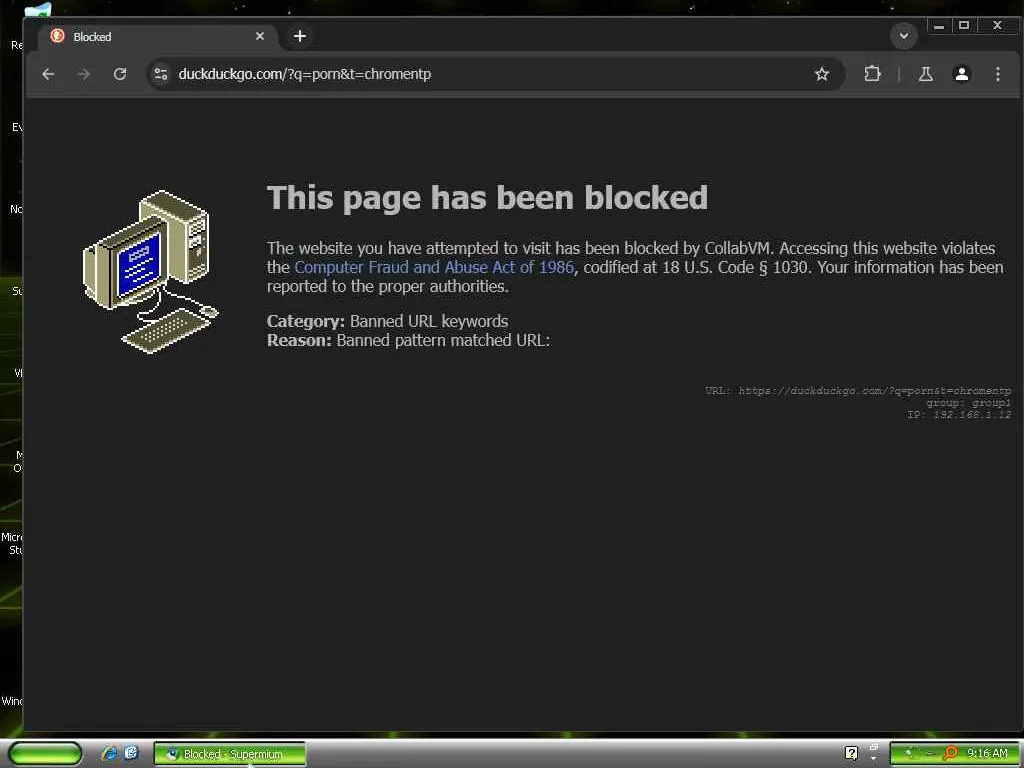Select Blocked - Supermium taskbar button

tap(229, 754)
